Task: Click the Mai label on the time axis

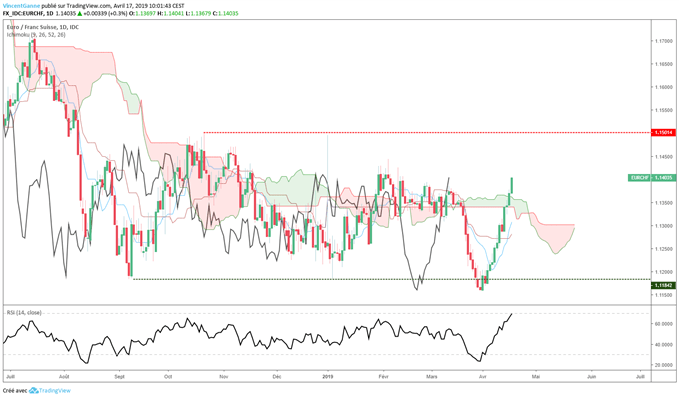Action: (x=536, y=377)
